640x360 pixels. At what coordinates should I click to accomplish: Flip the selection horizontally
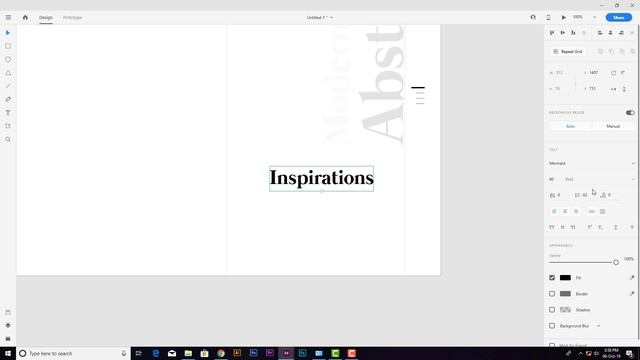click(x=613, y=89)
